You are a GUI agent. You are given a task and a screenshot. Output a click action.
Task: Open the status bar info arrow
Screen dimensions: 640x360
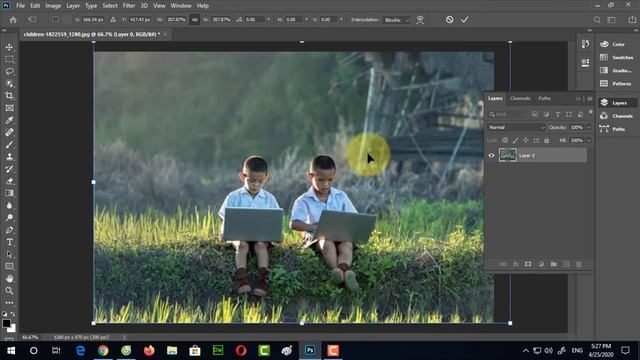pos(124,337)
